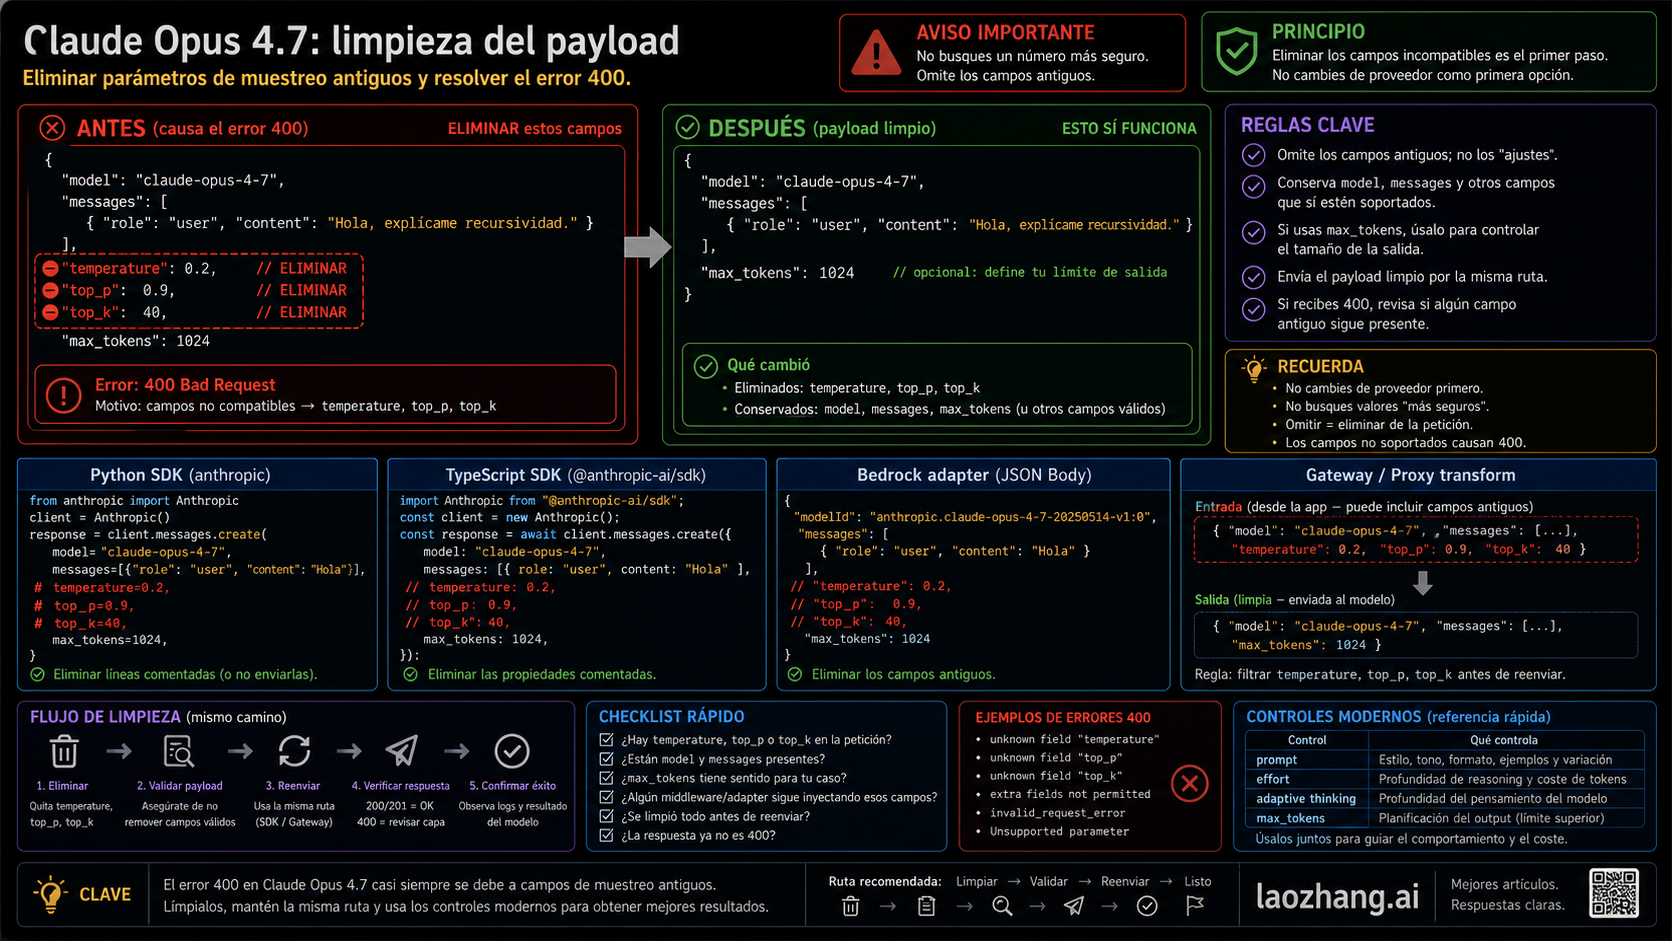Click the green check beside Eliminar los campos antiguos
The image size is (1672, 941).
(795, 675)
